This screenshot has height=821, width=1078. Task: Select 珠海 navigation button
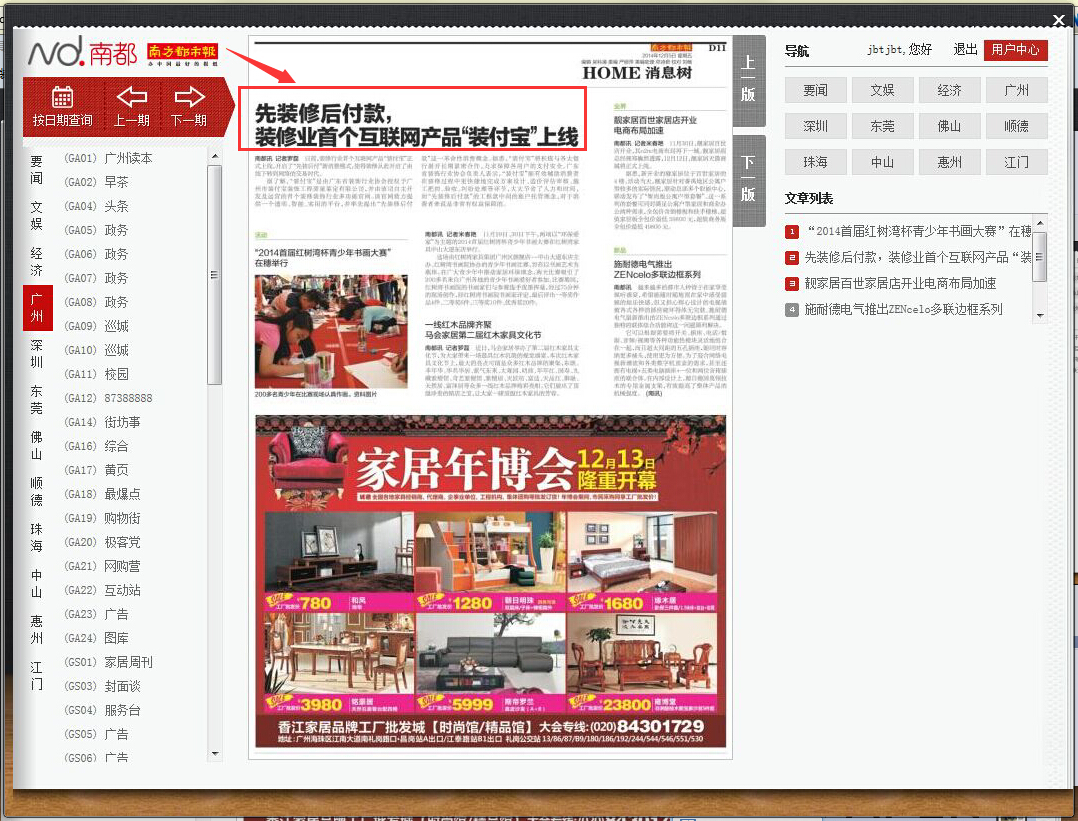[815, 162]
